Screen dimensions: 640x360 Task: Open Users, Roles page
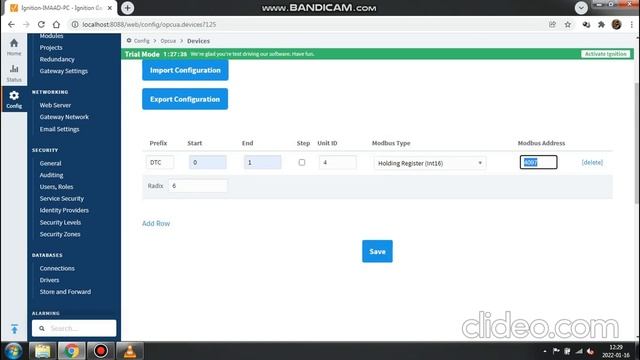tap(56, 187)
